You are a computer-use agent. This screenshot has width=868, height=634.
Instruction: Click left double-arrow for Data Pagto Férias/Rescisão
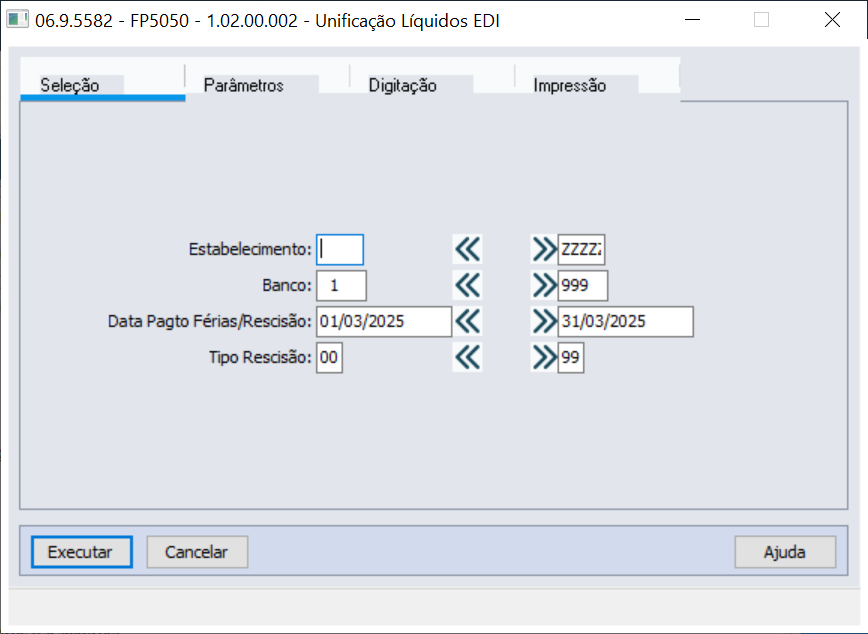point(467,322)
